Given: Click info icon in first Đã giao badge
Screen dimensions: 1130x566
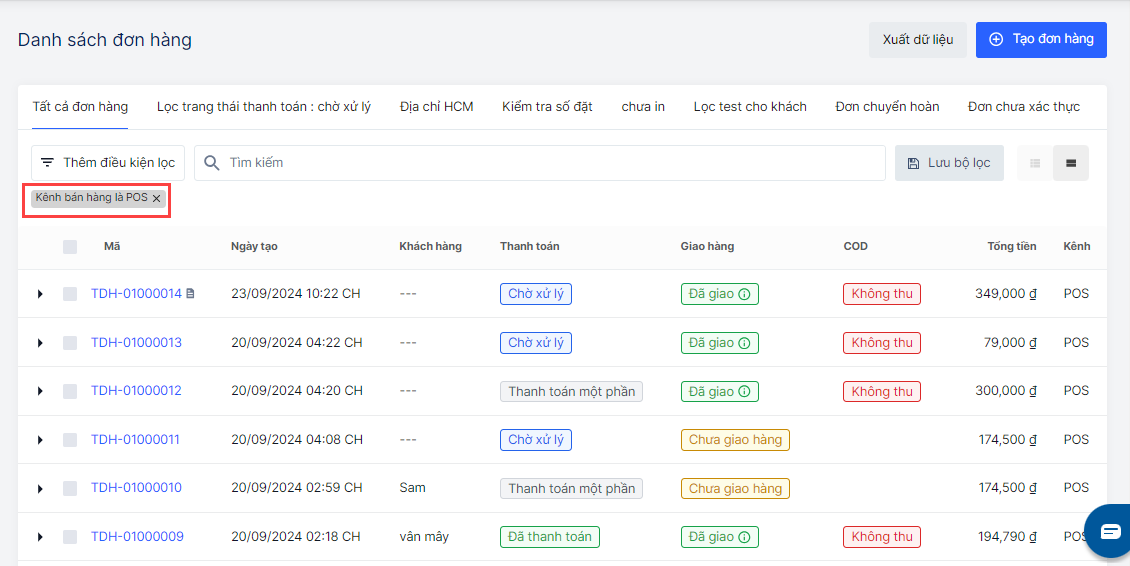Looking at the screenshot, I should tap(744, 294).
